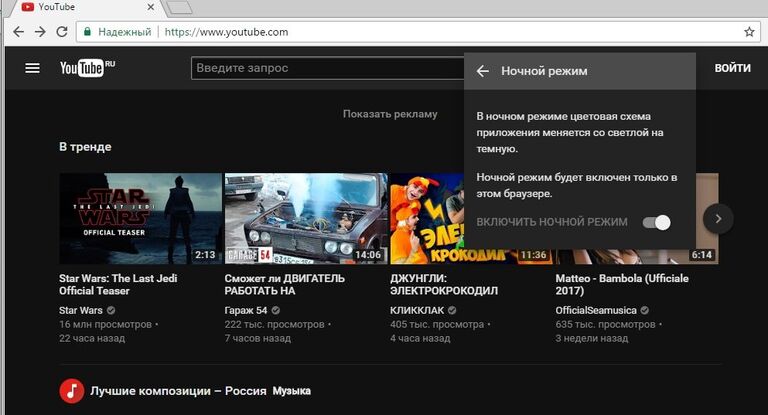
Task: Click the YouTube RU logo
Action: (87, 68)
